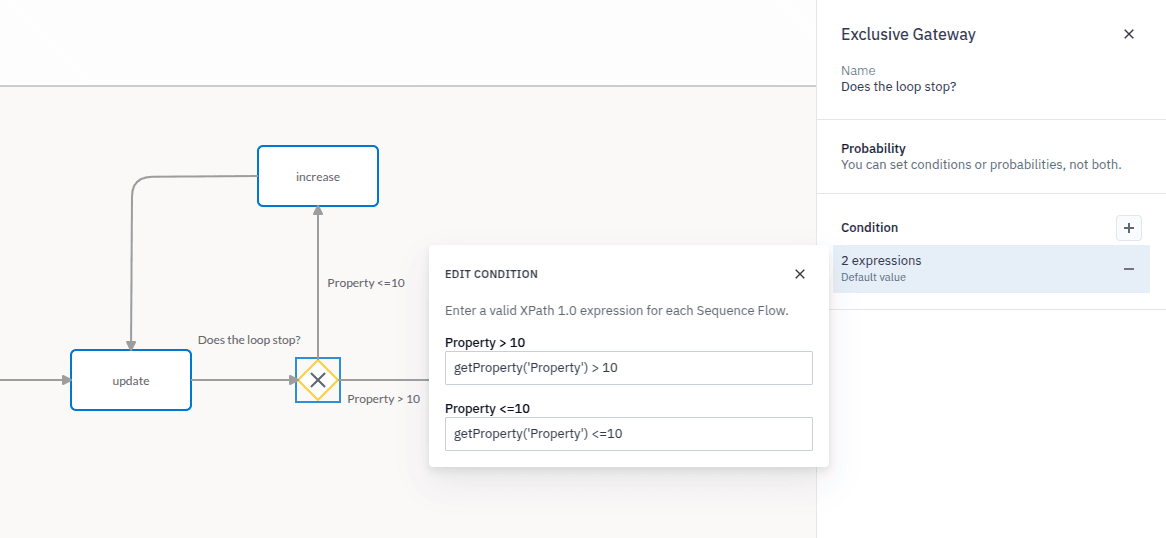The image size is (1166, 538).
Task: Click the Exclusive Gateway panel title
Action: (908, 34)
